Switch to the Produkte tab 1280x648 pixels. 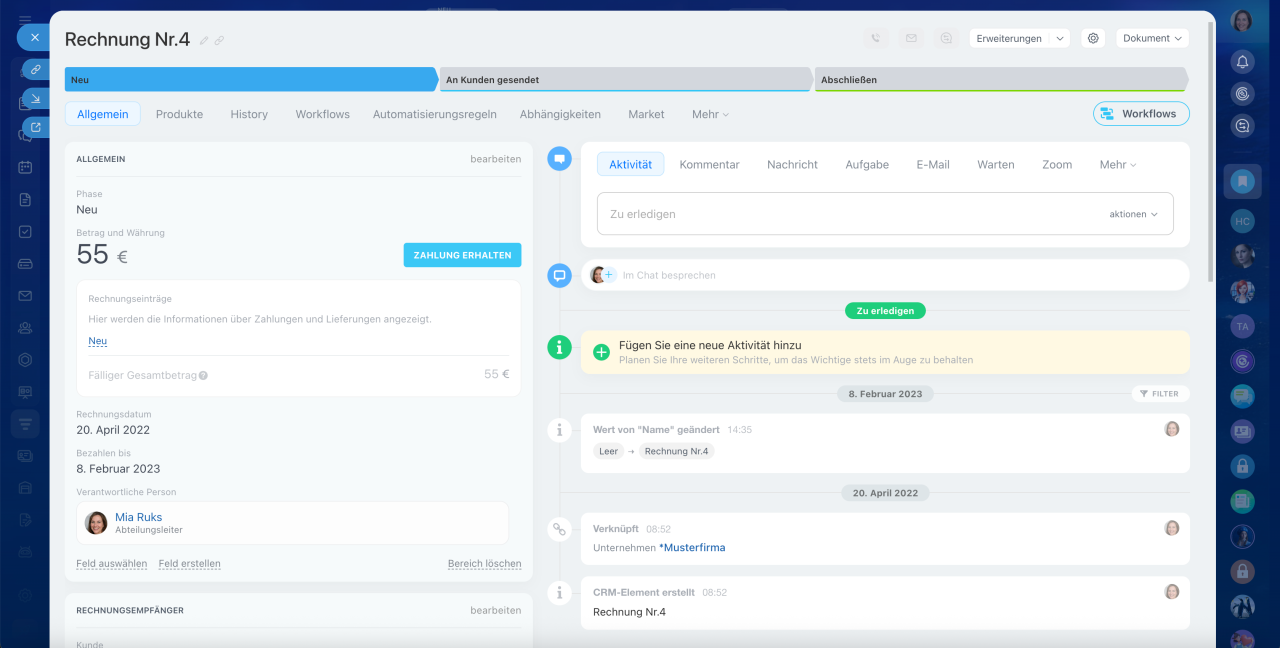(179, 114)
